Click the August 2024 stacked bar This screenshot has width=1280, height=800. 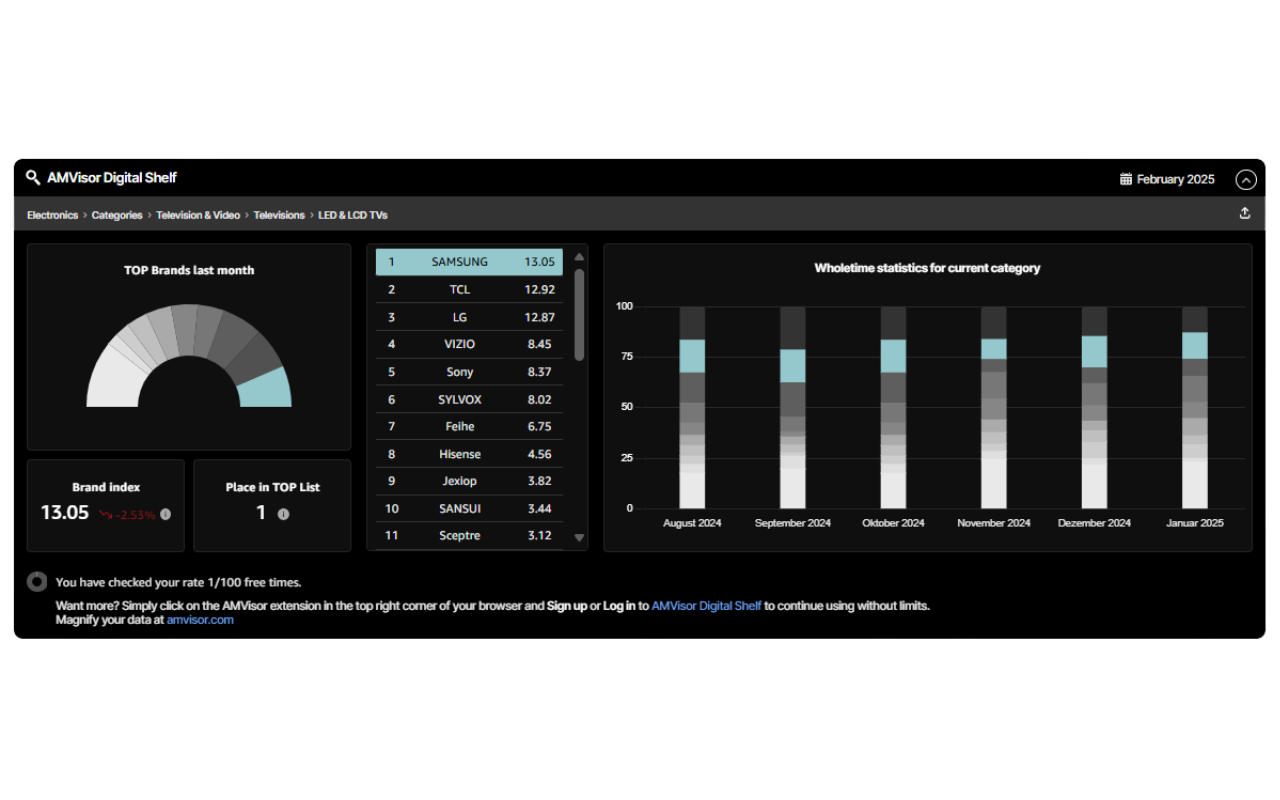[692, 408]
